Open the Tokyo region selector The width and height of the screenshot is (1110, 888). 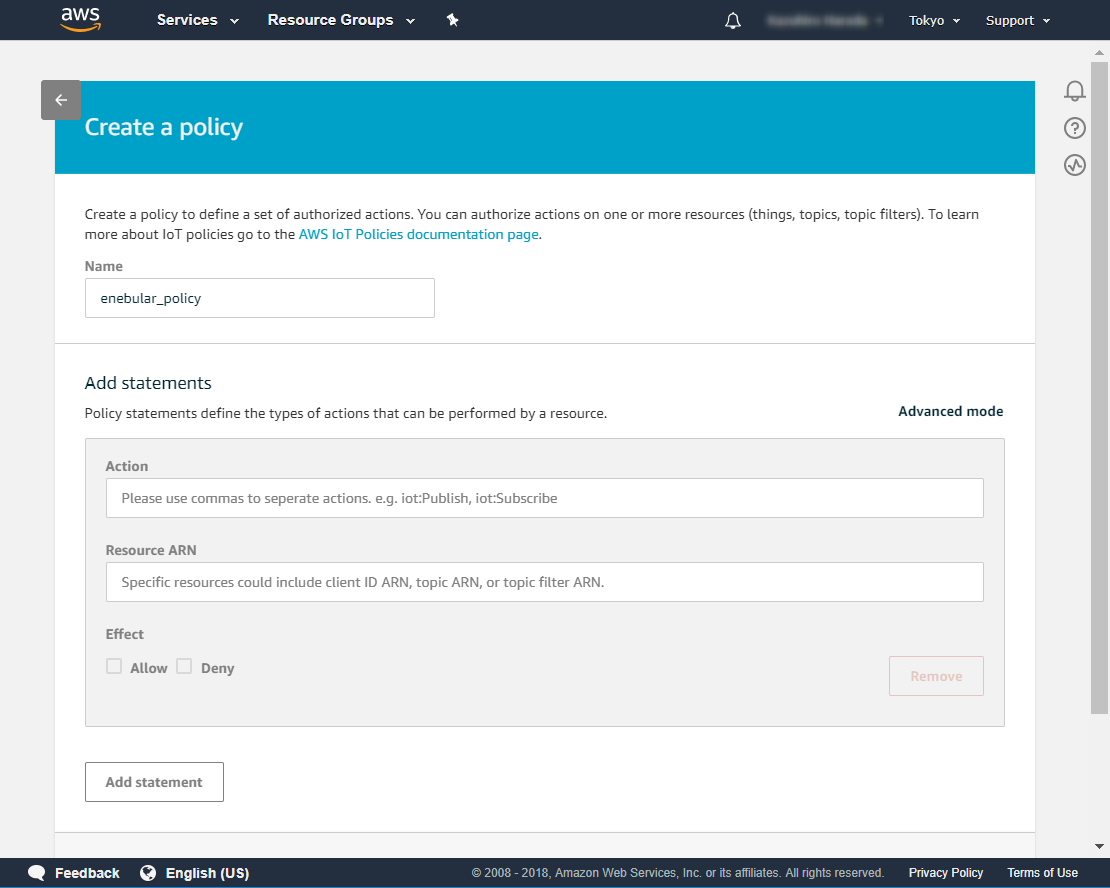933,21
